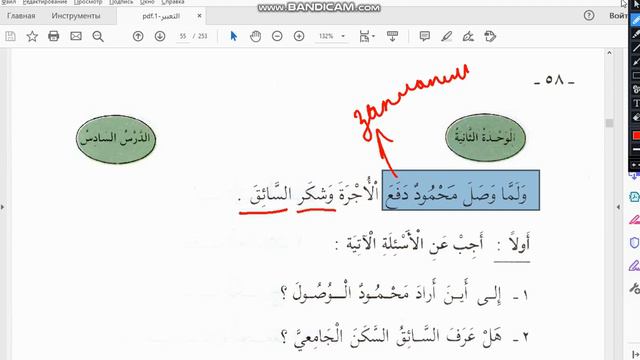This screenshot has width=640, height=360.
Task: Switch to the Инструменты tab
Action: [x=76, y=16]
